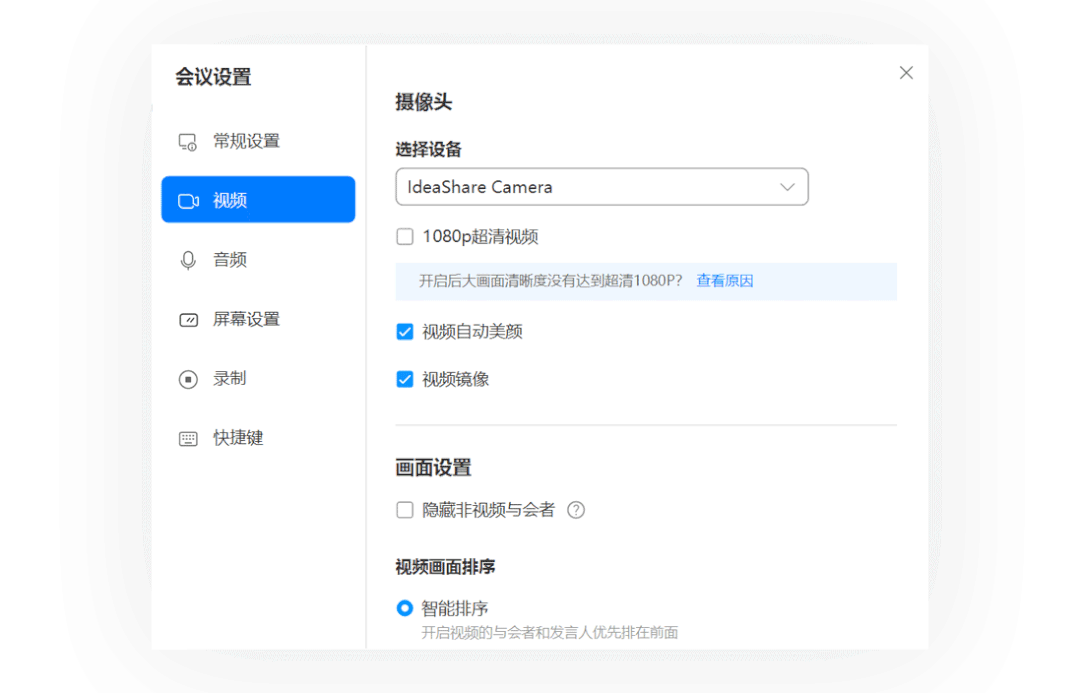Click the 视频 camera icon in sidebar
The width and height of the screenshot is (1080, 693).
[188, 200]
